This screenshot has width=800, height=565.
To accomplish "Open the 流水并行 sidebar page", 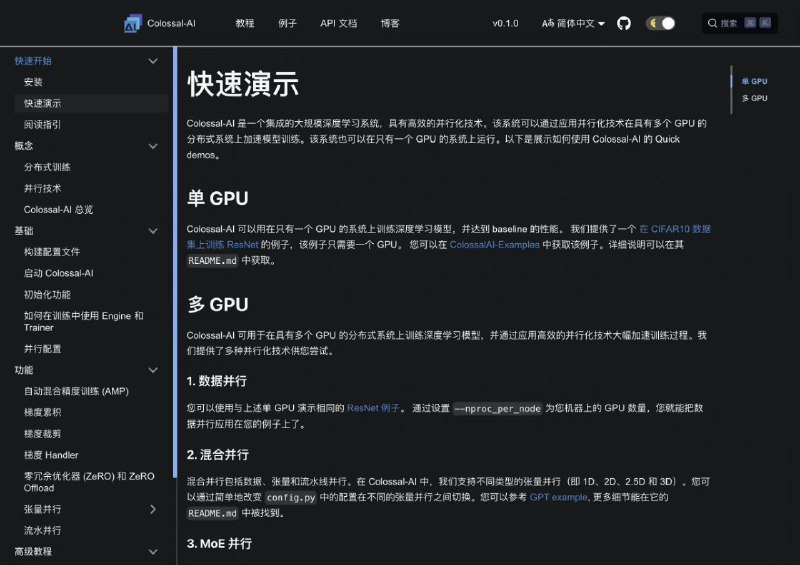I will pos(42,530).
